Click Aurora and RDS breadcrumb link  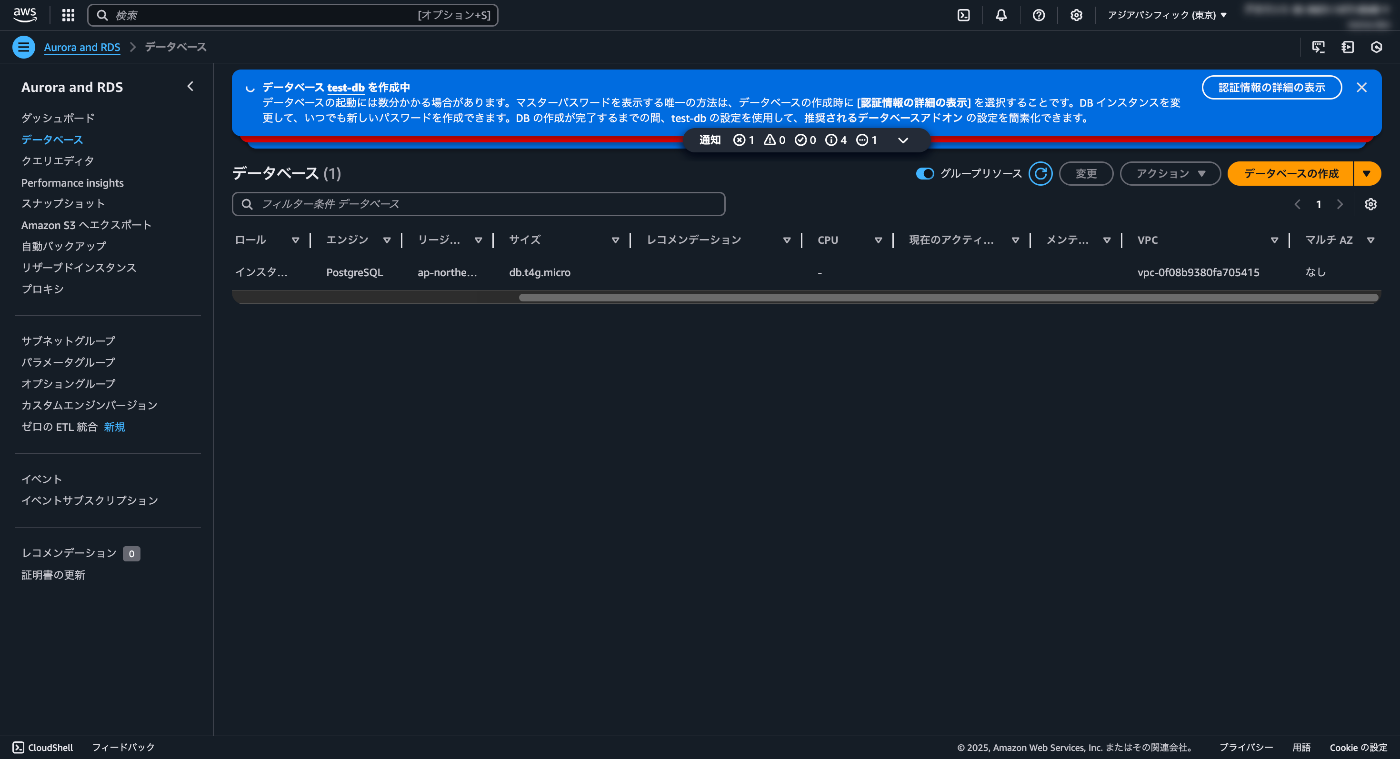[x=82, y=47]
